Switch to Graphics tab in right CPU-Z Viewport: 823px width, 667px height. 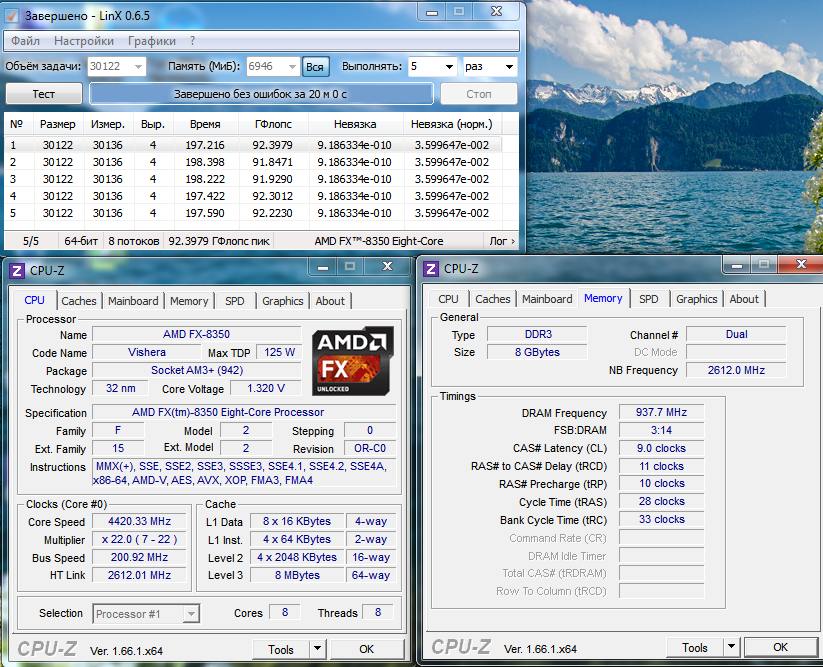[x=697, y=299]
